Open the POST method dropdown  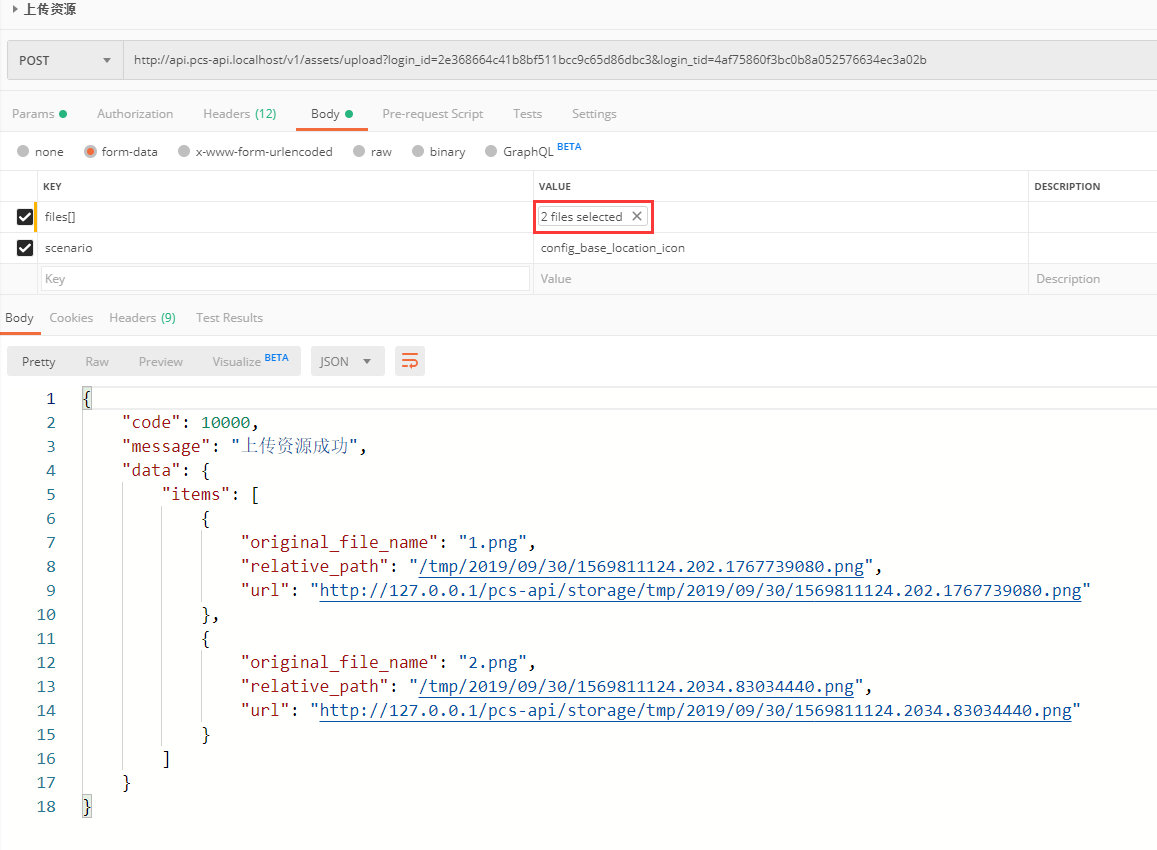[x=65, y=60]
